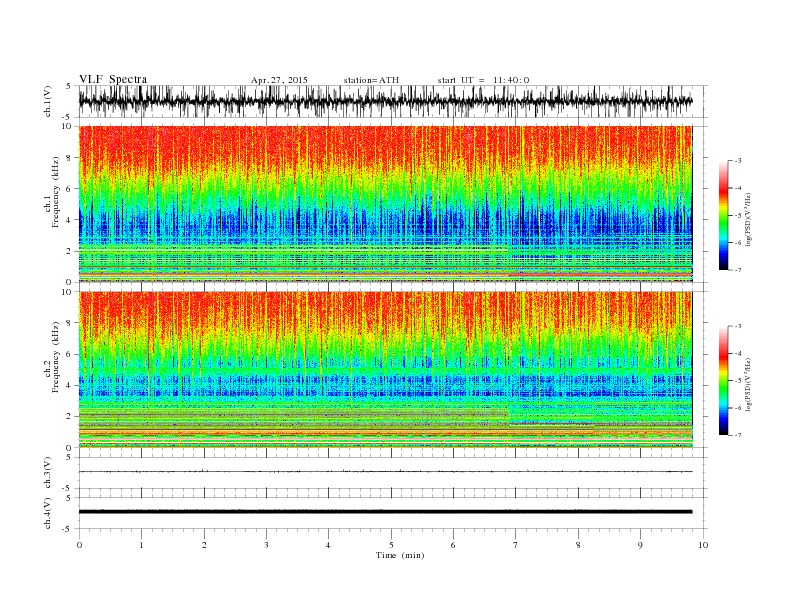The width and height of the screenshot is (792, 612).
Task: Click the time axis tick label '2'
Action: tap(204, 545)
